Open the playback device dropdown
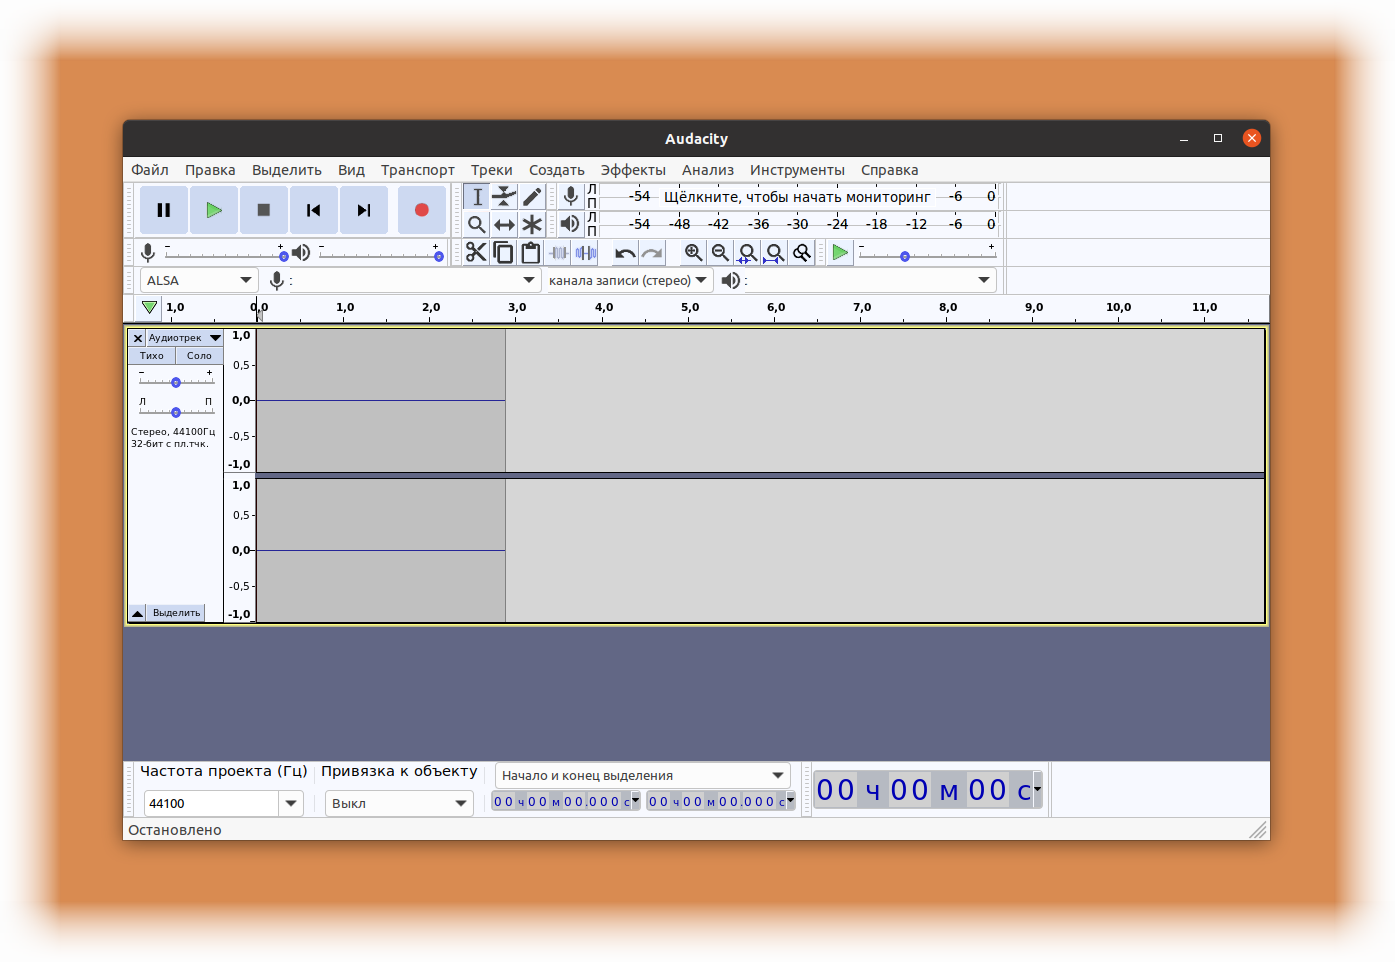Viewport: 1395px width, 962px height. (x=870, y=280)
